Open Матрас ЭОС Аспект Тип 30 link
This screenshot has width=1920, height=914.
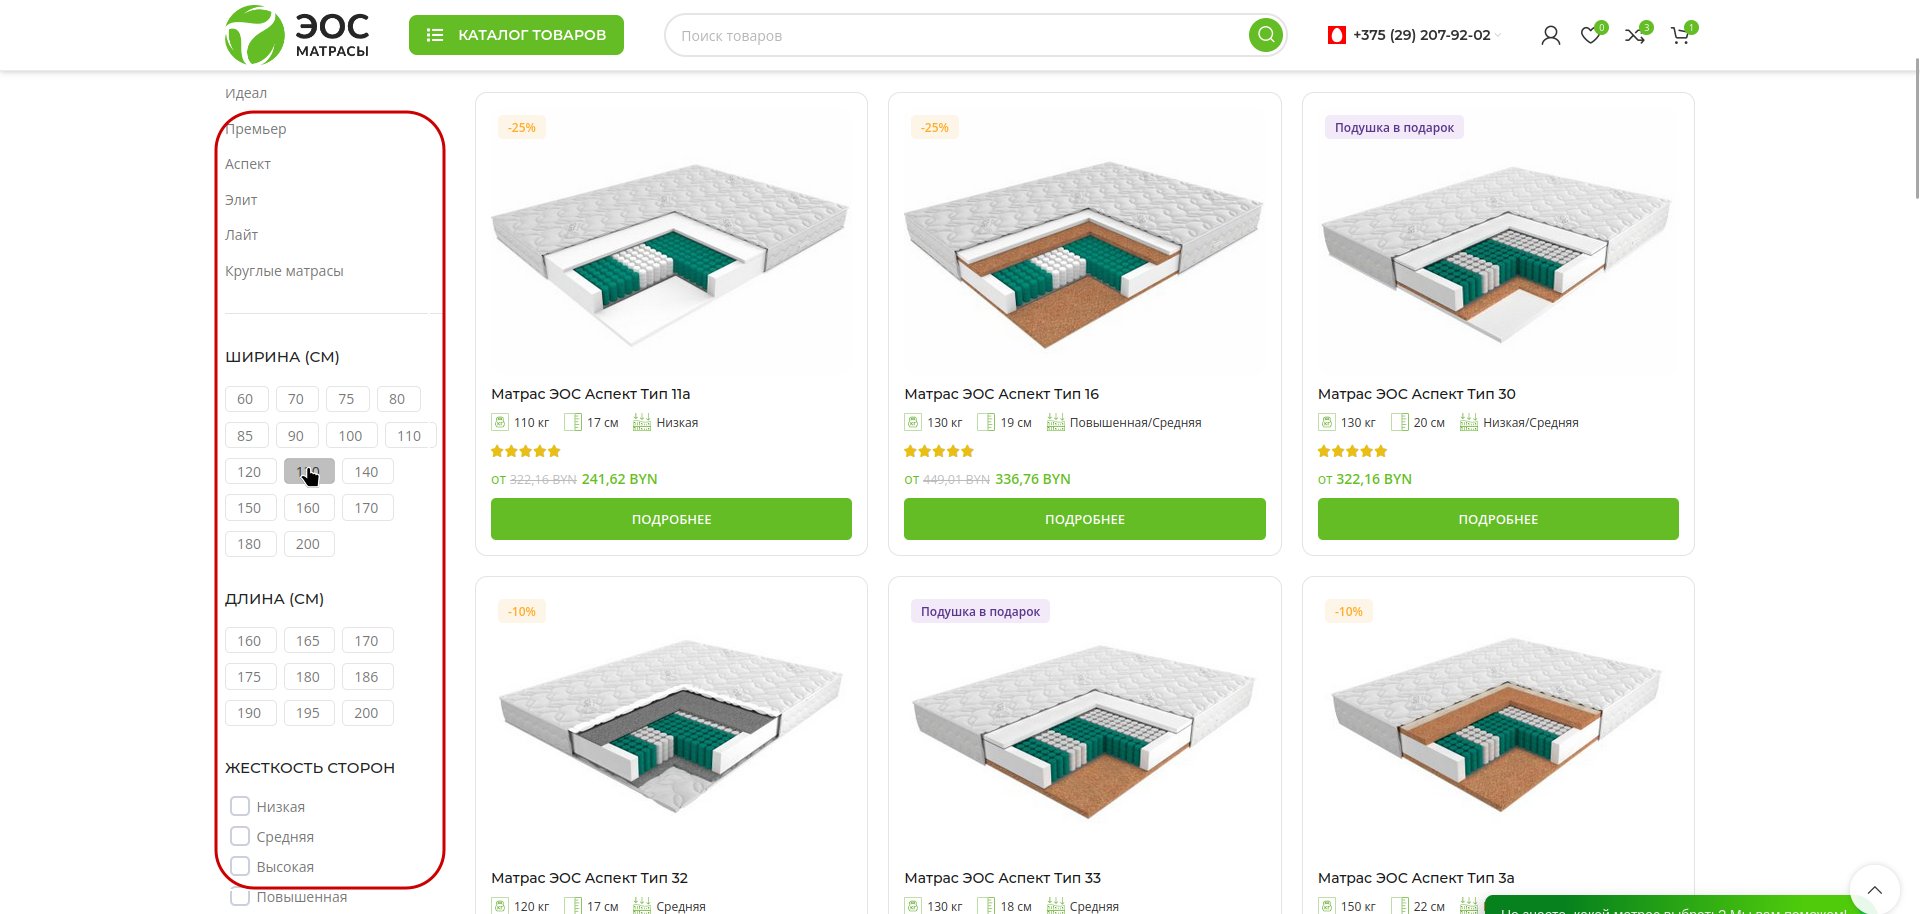tap(1416, 394)
